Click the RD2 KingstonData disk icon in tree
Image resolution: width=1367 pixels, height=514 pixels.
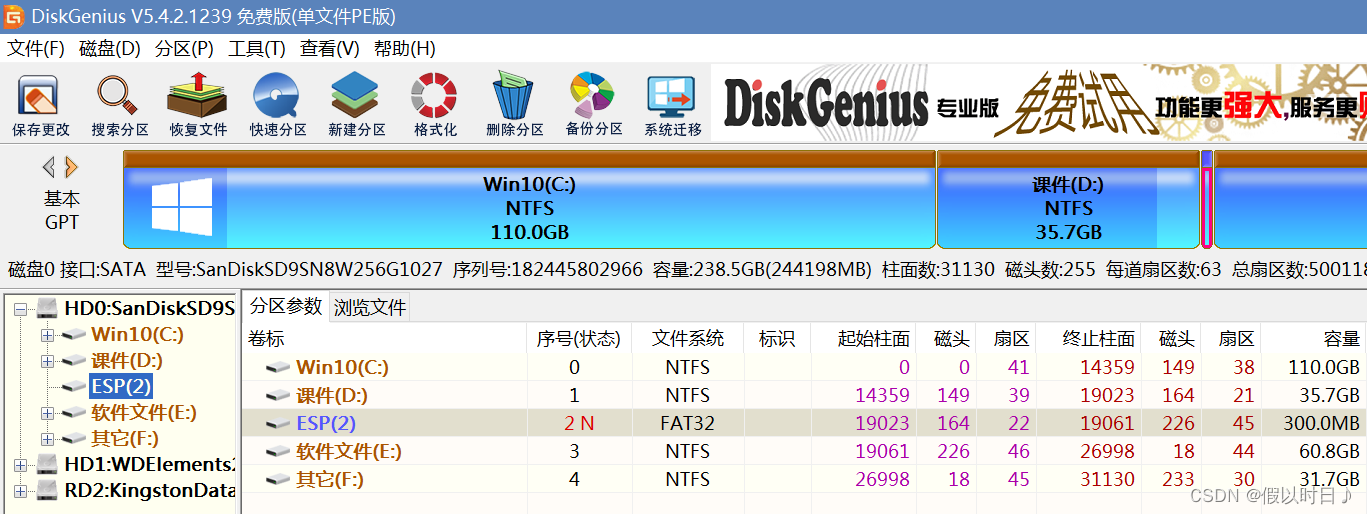click(46, 490)
